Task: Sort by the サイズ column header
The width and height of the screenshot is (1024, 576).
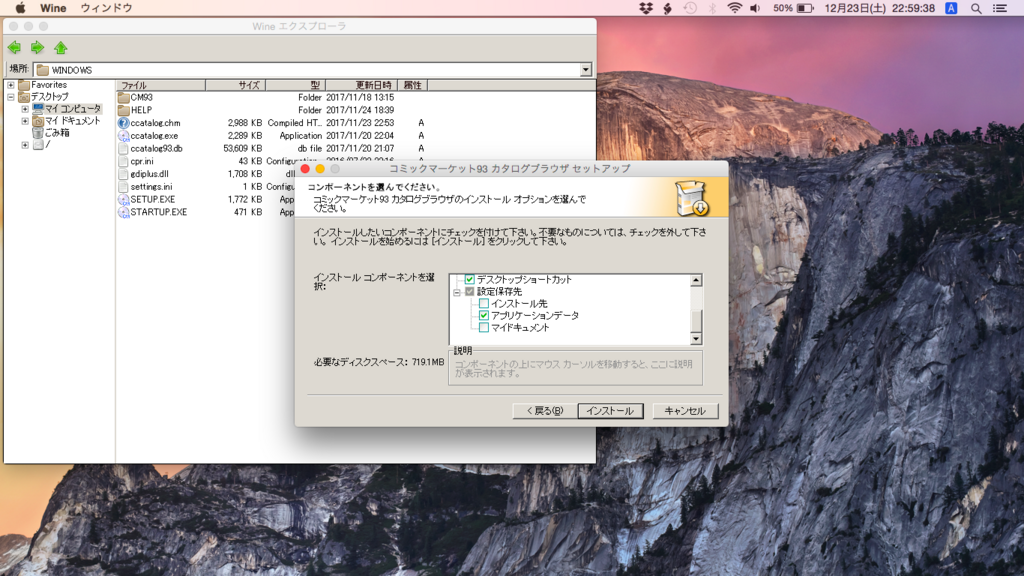Action: [x=235, y=85]
